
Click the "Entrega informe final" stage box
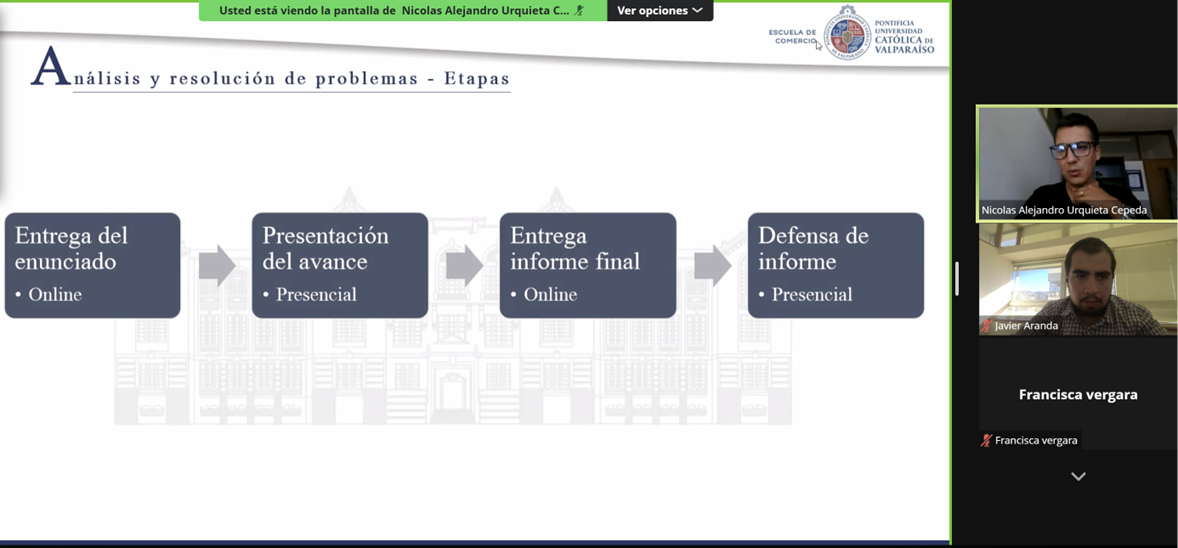(x=588, y=265)
